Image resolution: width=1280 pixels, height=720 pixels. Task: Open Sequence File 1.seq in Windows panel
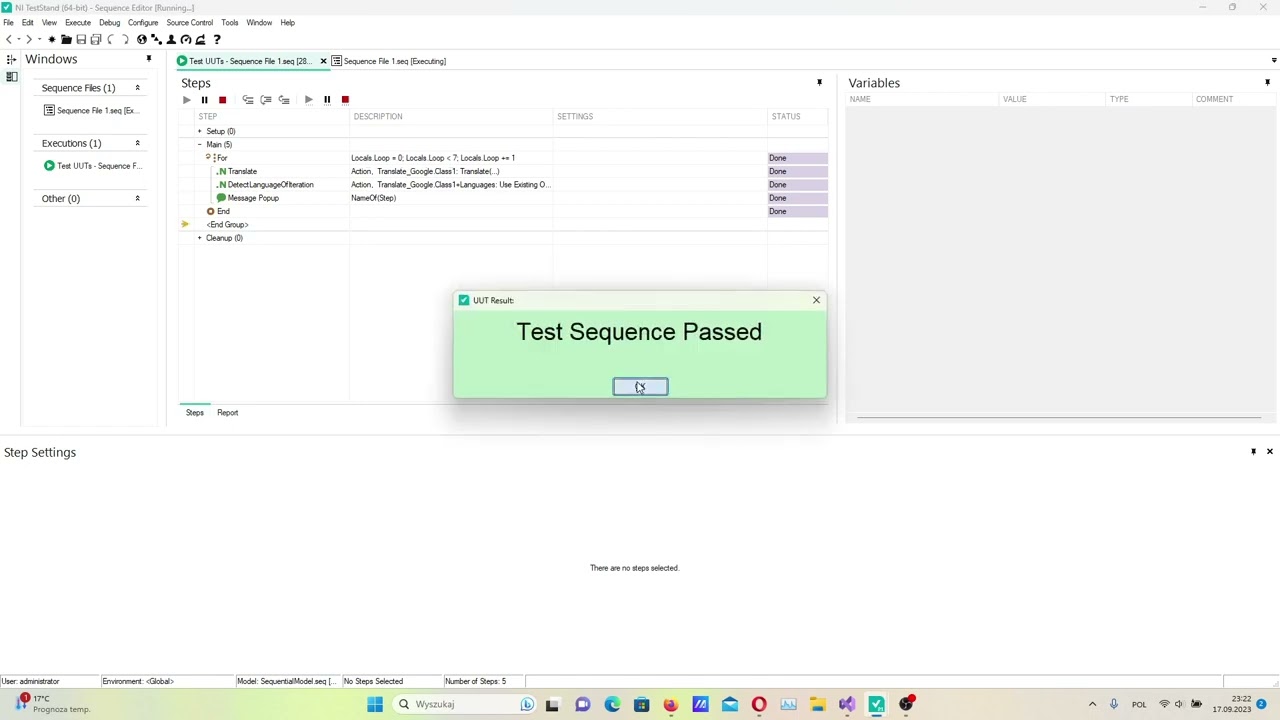pyautogui.click(x=91, y=111)
